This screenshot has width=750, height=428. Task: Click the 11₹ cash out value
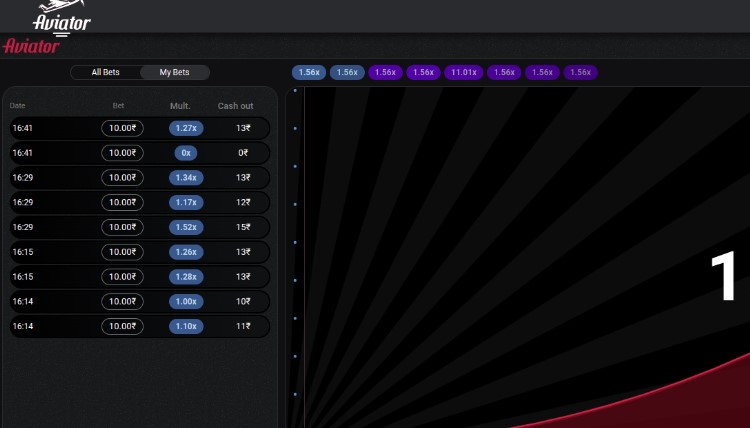(243, 326)
